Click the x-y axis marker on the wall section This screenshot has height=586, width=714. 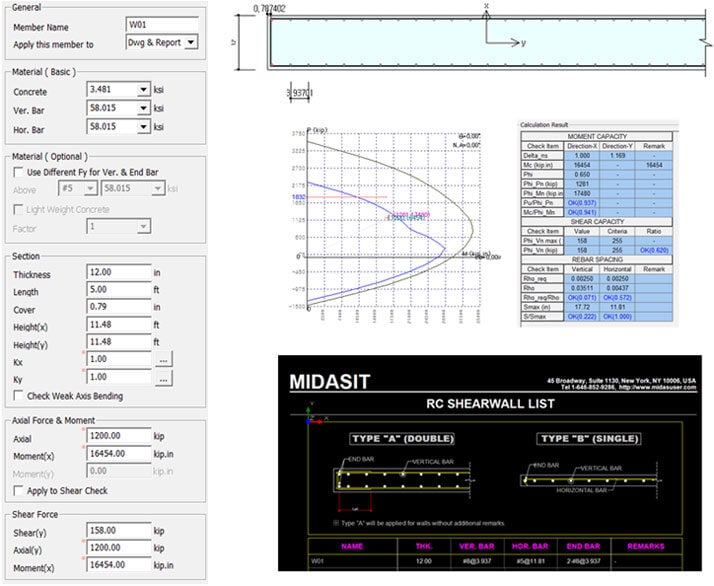pos(497,36)
